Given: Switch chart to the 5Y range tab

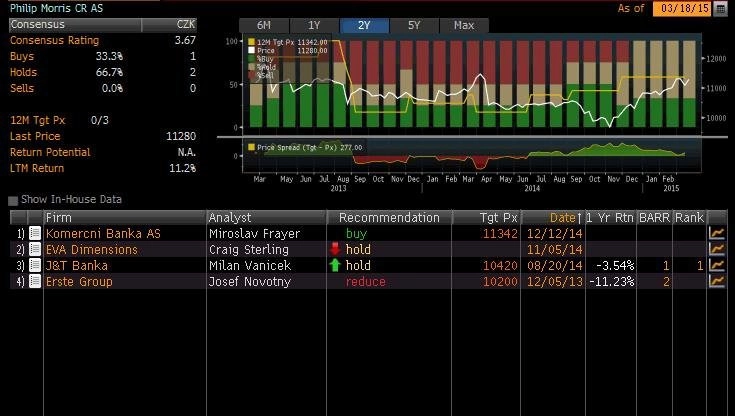Looking at the screenshot, I should tap(414, 25).
